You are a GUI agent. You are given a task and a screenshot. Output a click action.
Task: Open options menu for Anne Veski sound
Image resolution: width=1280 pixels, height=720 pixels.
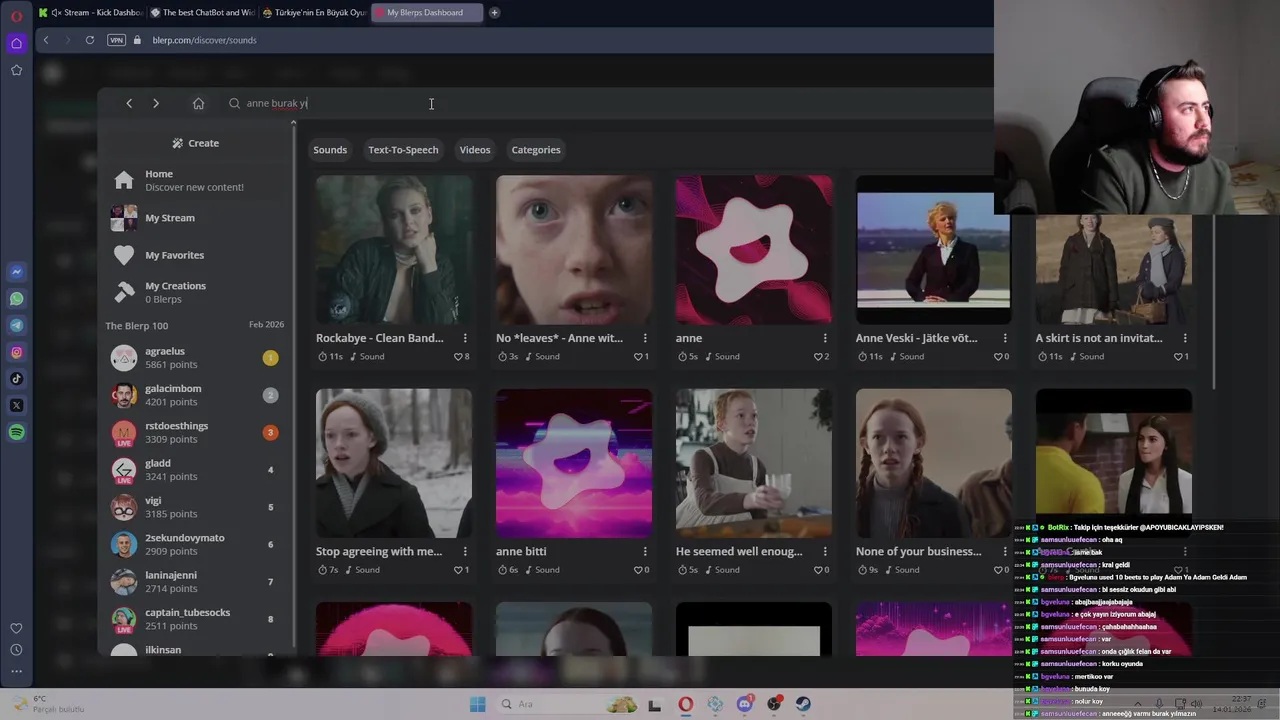(1005, 338)
